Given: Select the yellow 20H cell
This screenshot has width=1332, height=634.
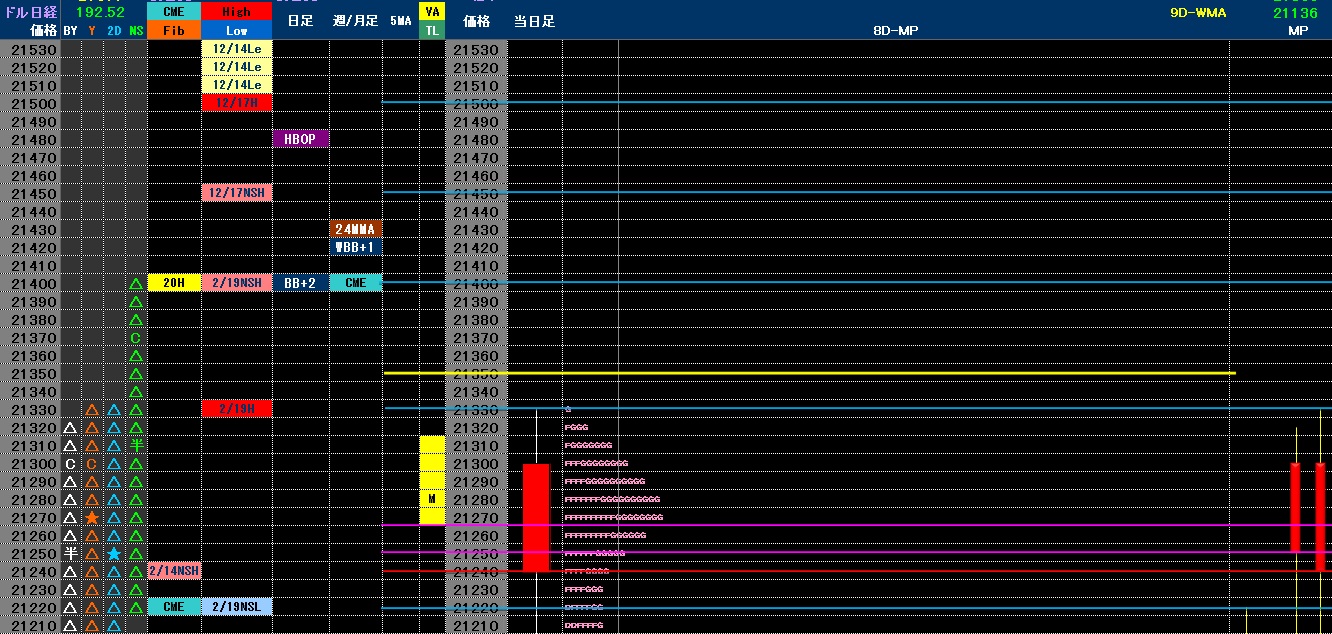Looking at the screenshot, I should (x=174, y=284).
